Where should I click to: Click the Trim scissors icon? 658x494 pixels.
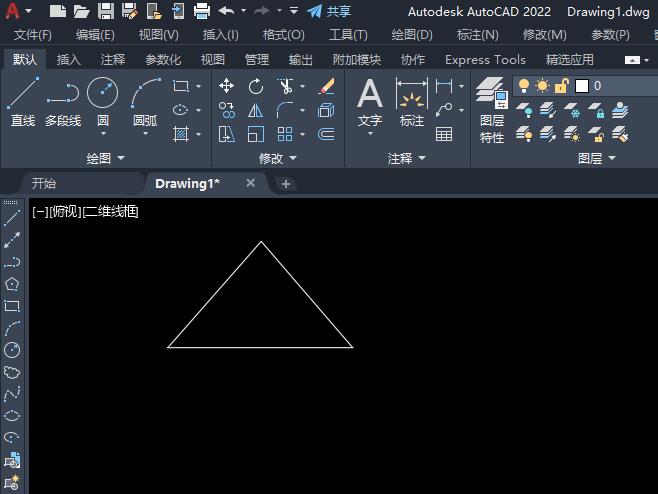[x=285, y=86]
